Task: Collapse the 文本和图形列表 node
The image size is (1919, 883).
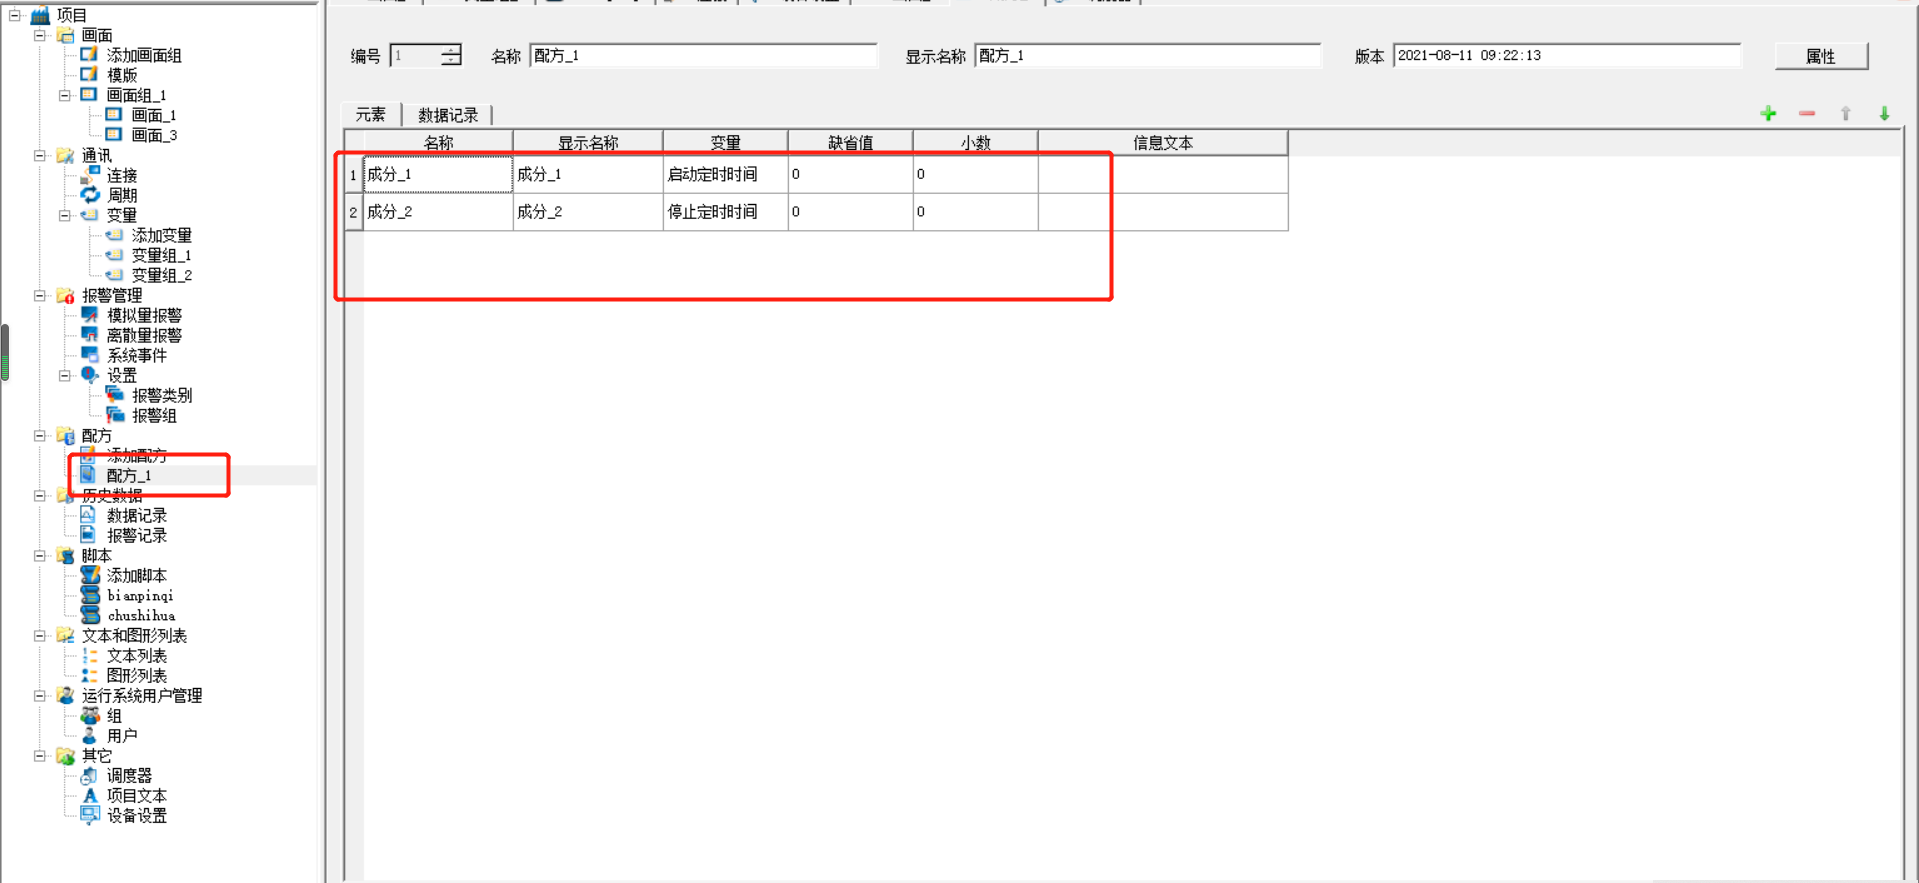Action: click(x=40, y=635)
